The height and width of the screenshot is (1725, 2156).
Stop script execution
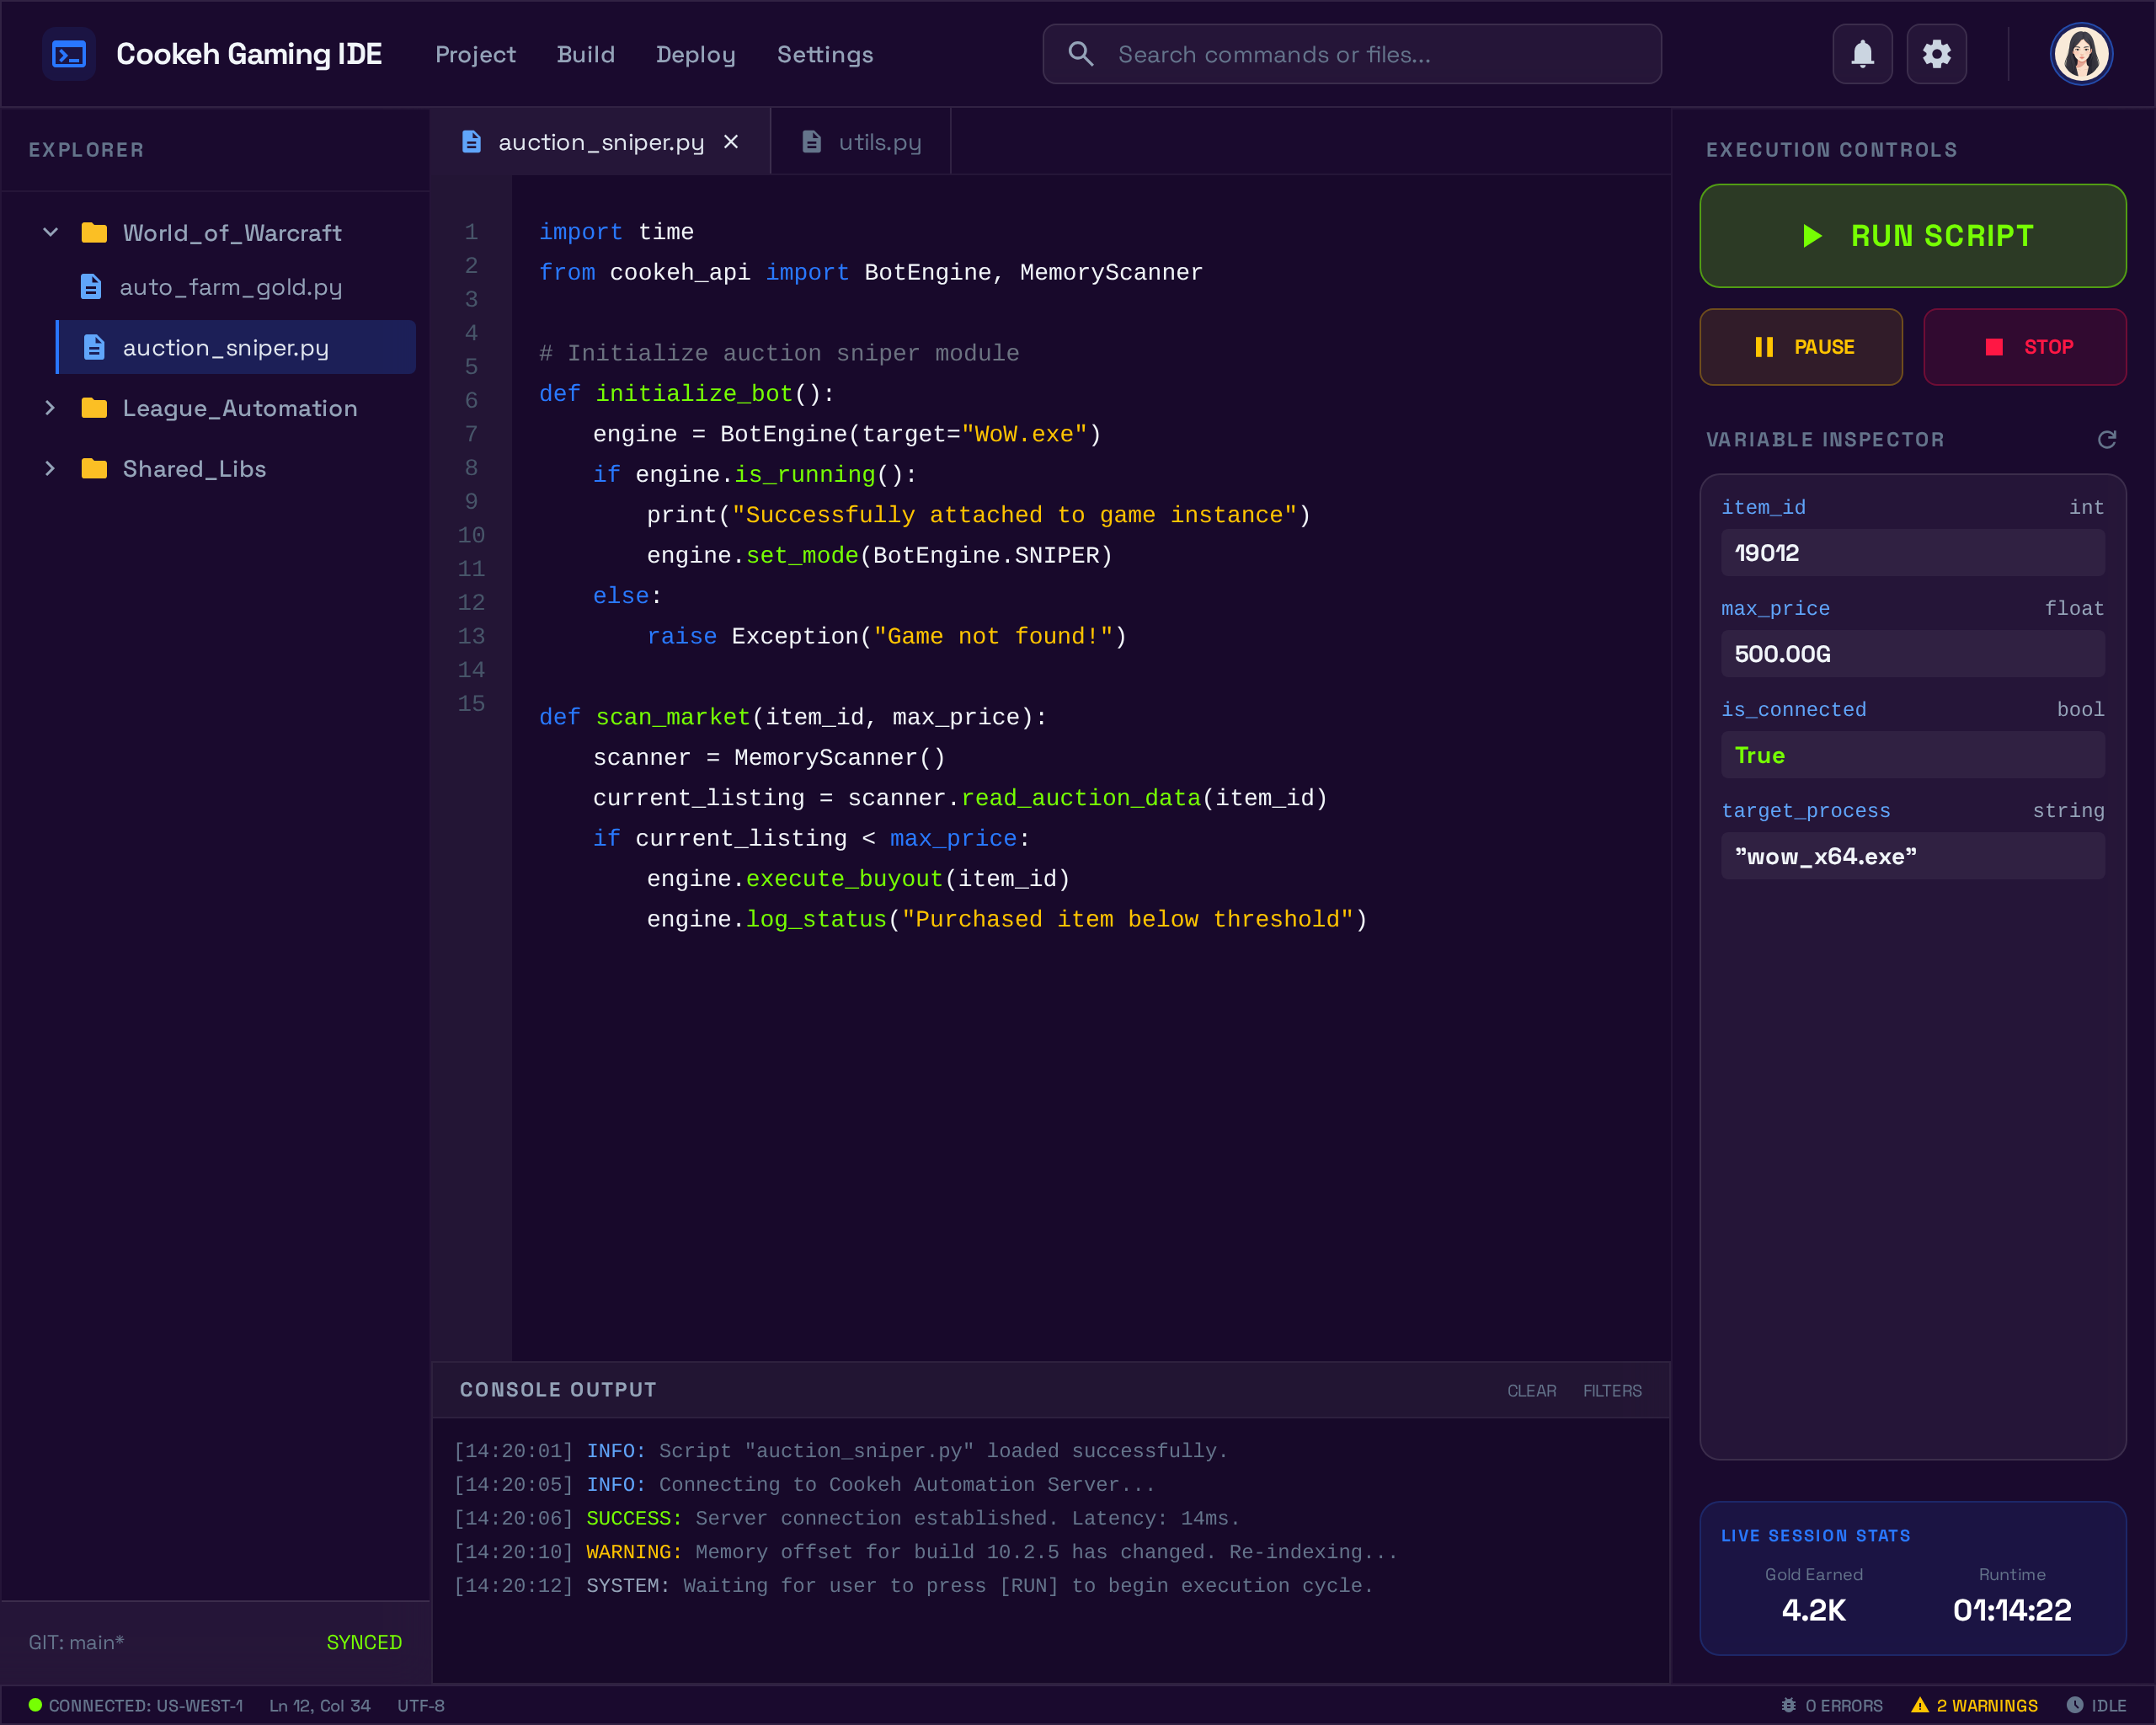[x=2024, y=347]
